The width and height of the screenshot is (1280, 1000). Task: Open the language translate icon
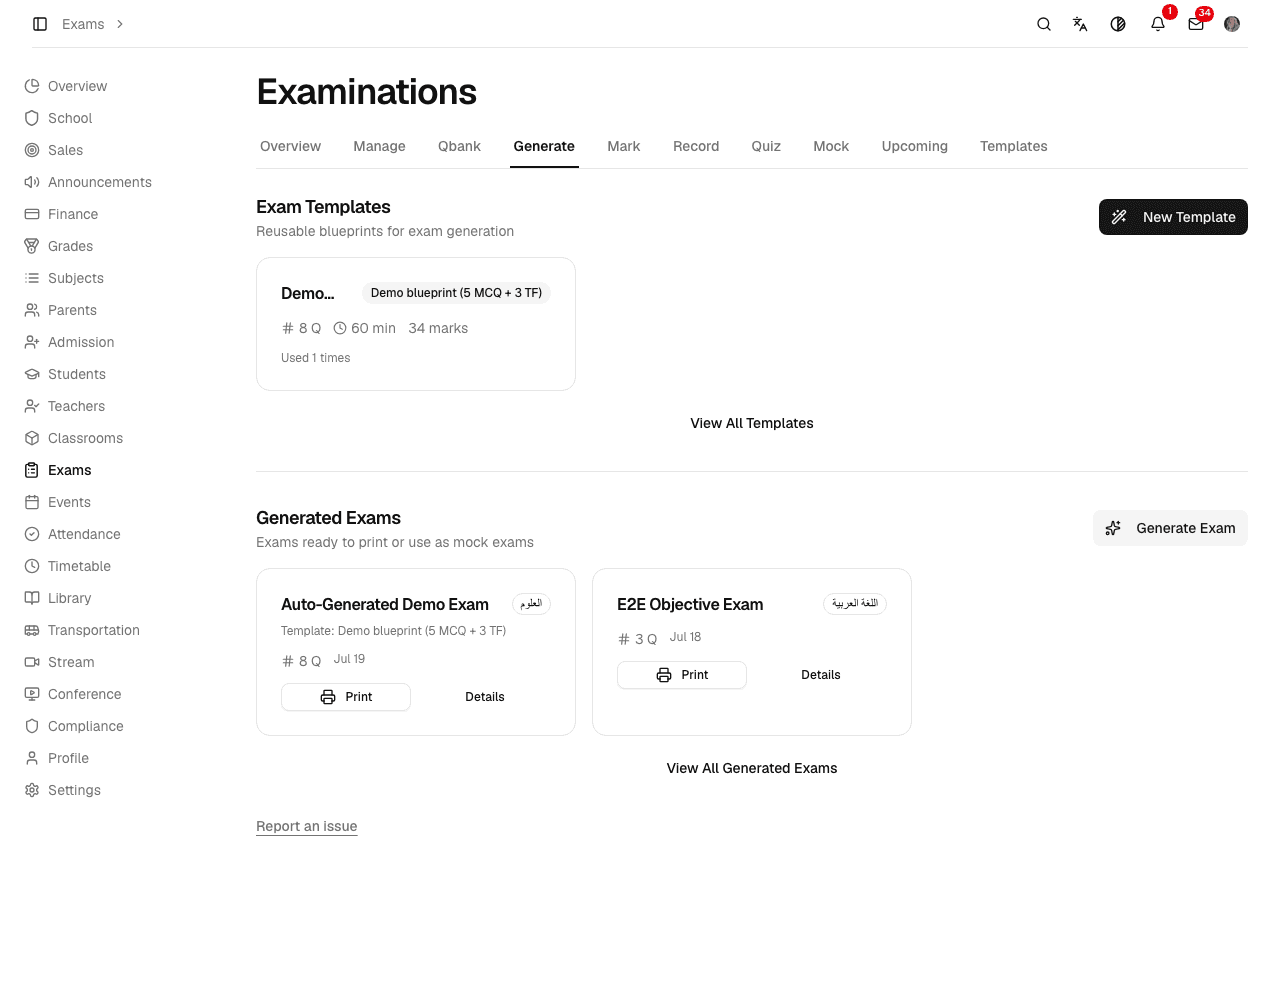tap(1080, 24)
